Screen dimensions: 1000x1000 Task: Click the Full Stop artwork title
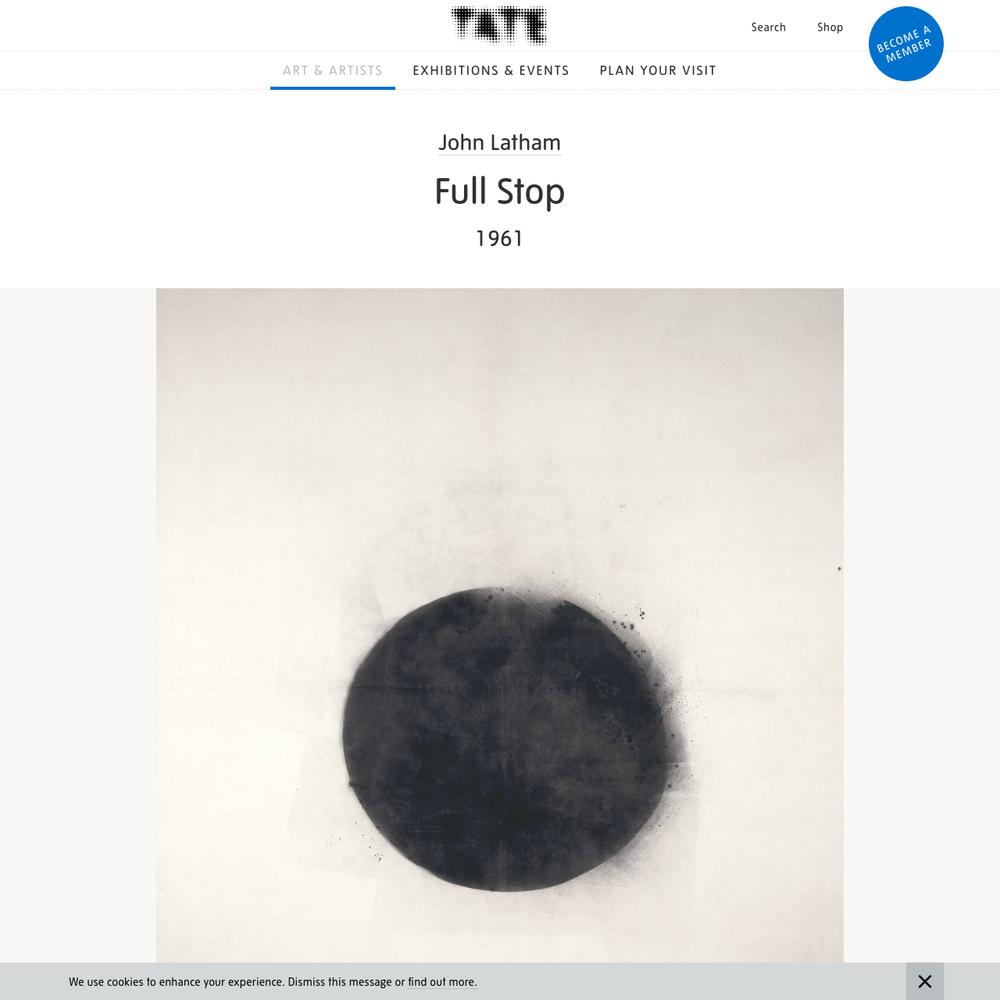(499, 191)
